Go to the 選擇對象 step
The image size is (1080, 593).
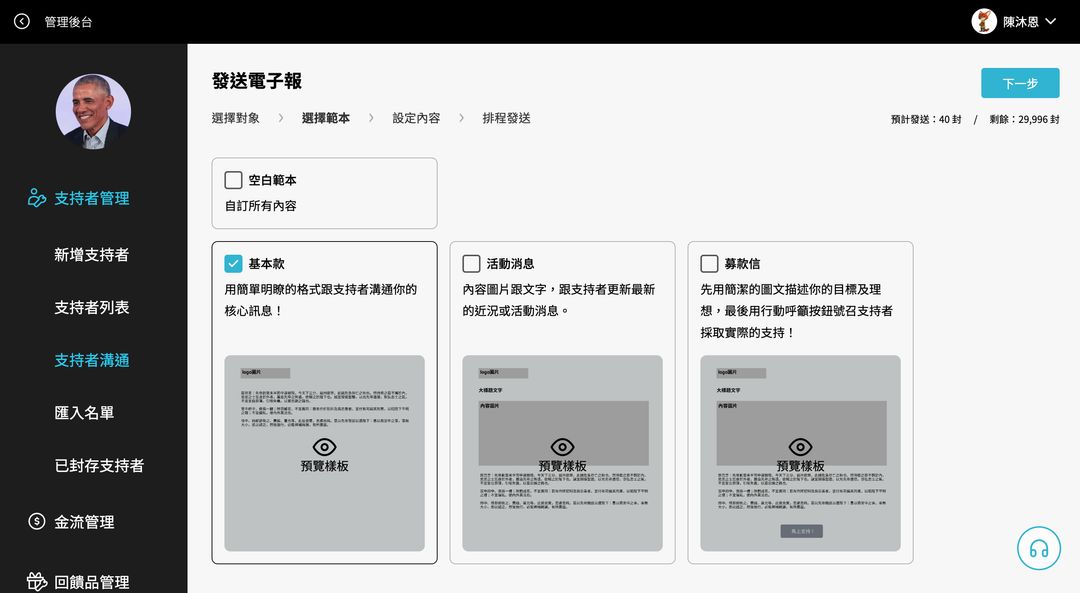tap(236, 118)
